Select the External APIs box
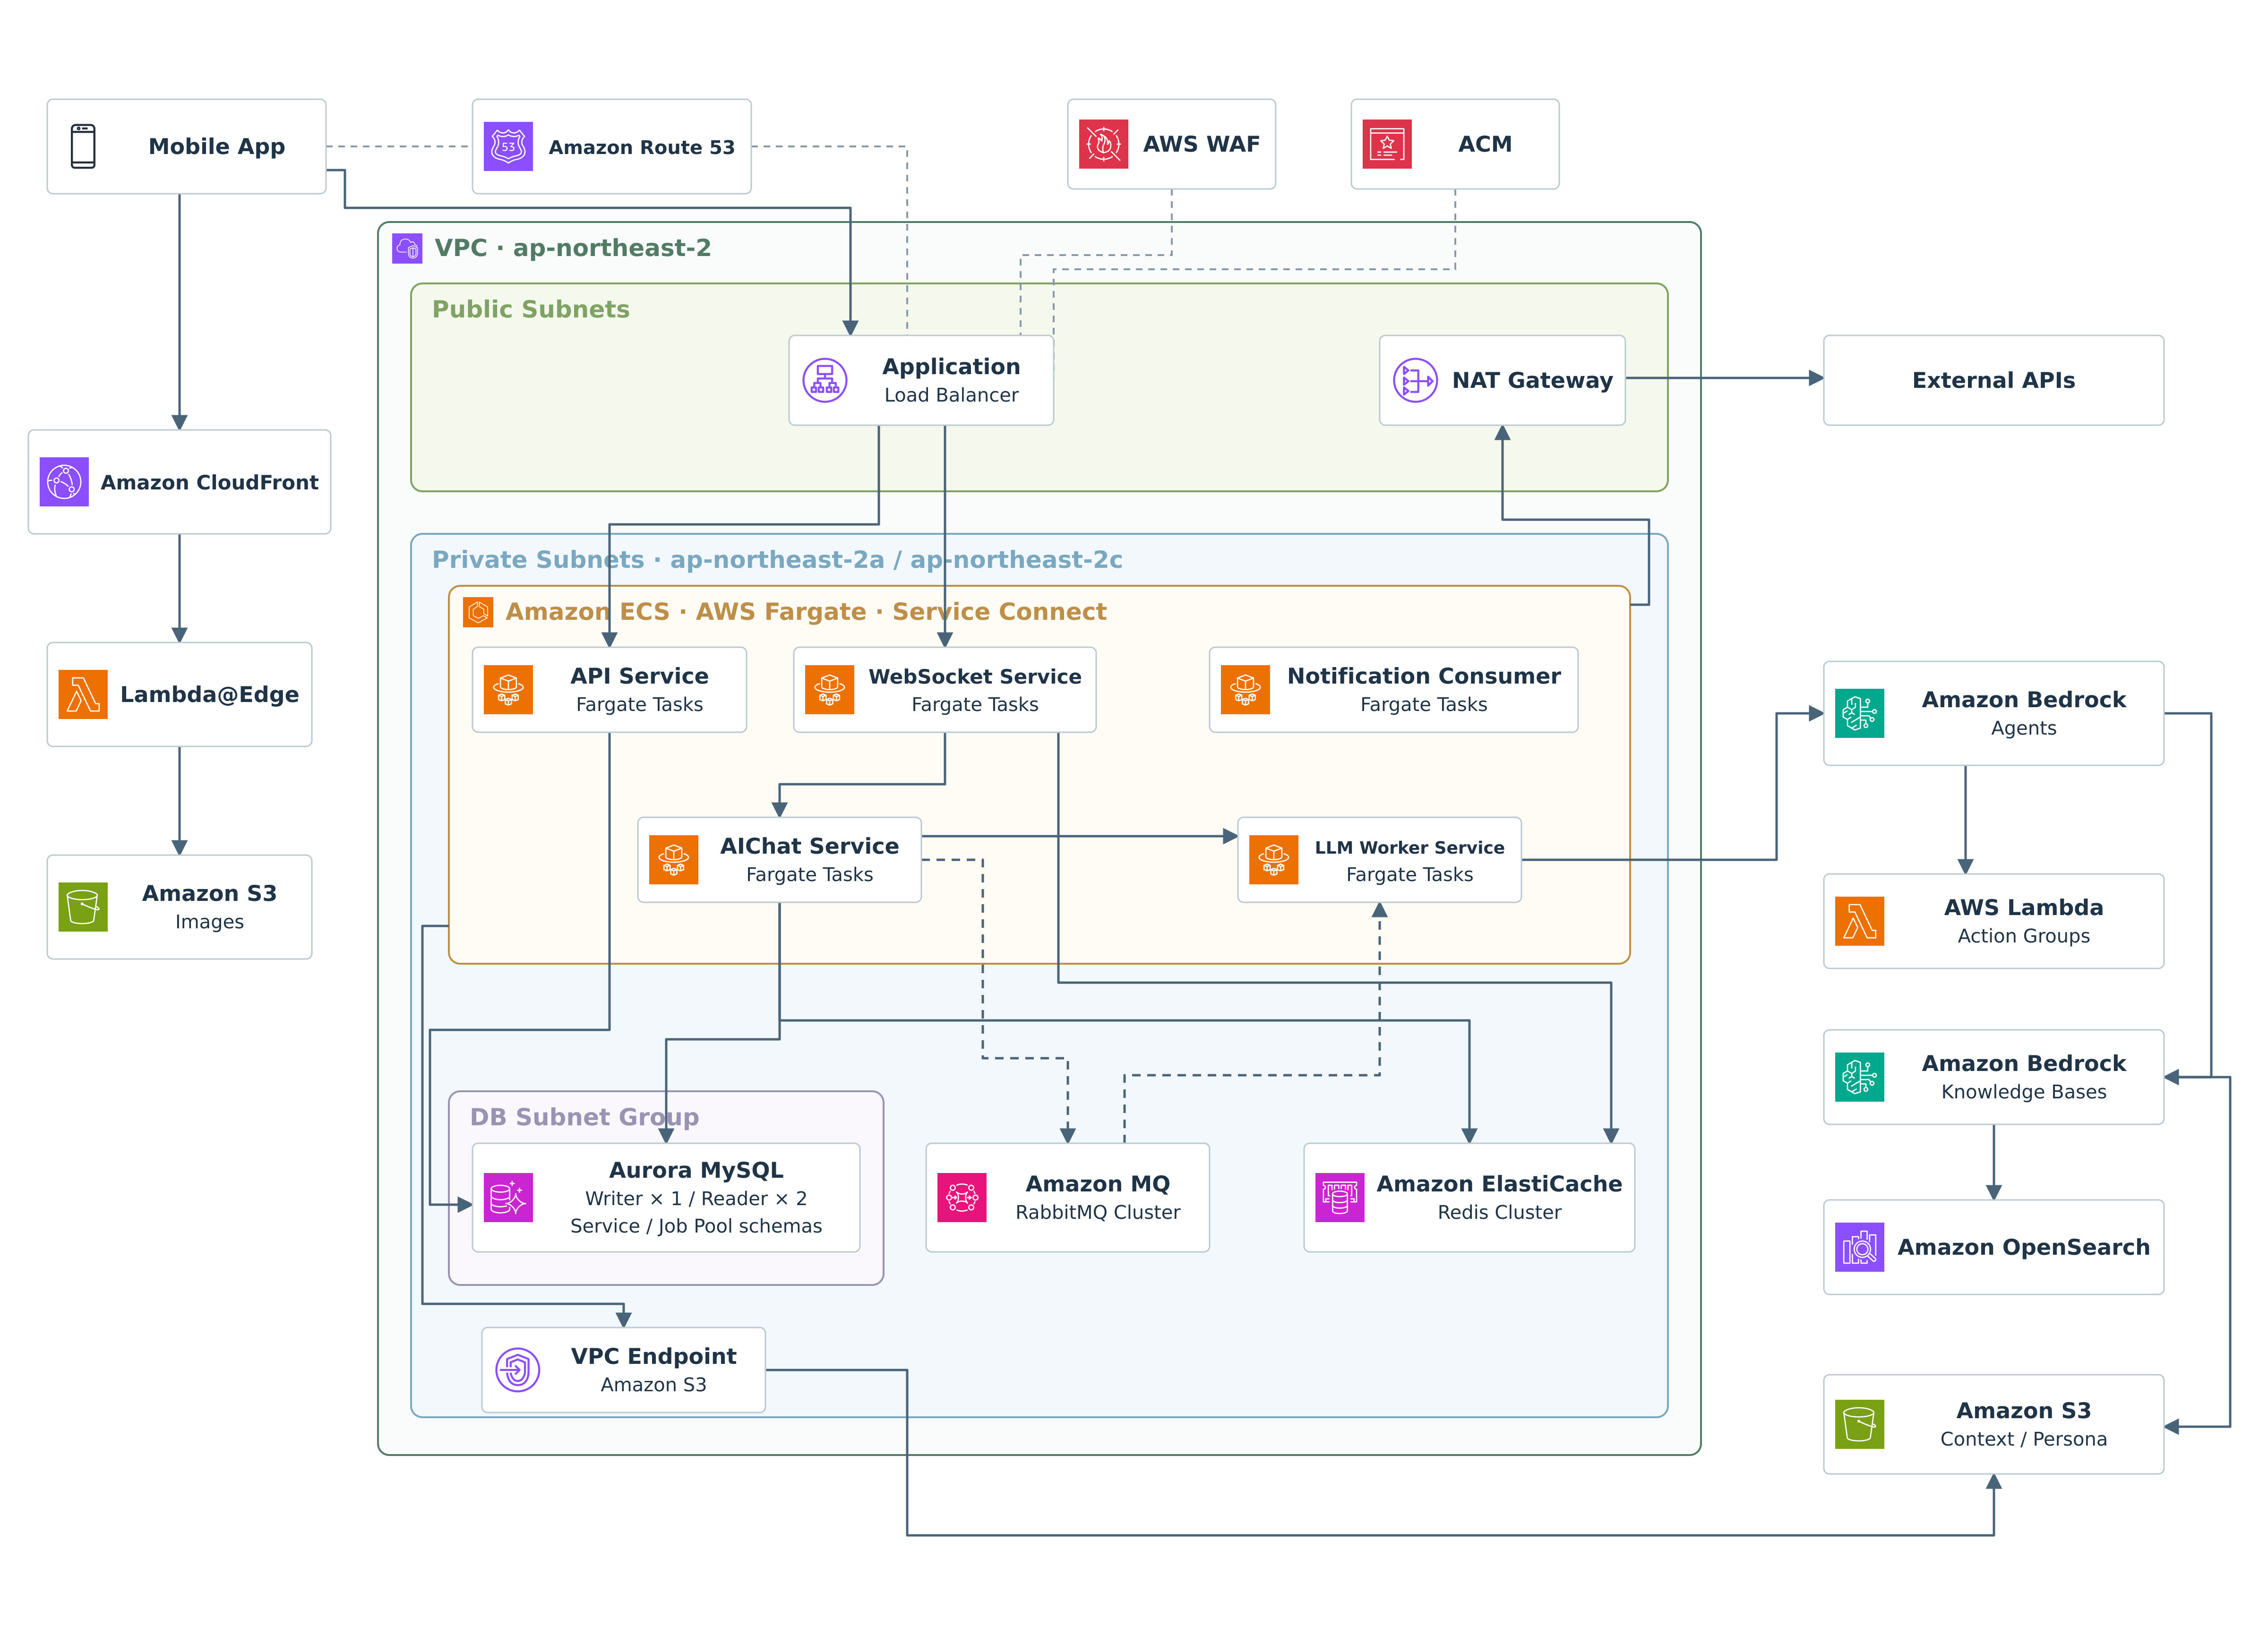 tap(1993, 380)
